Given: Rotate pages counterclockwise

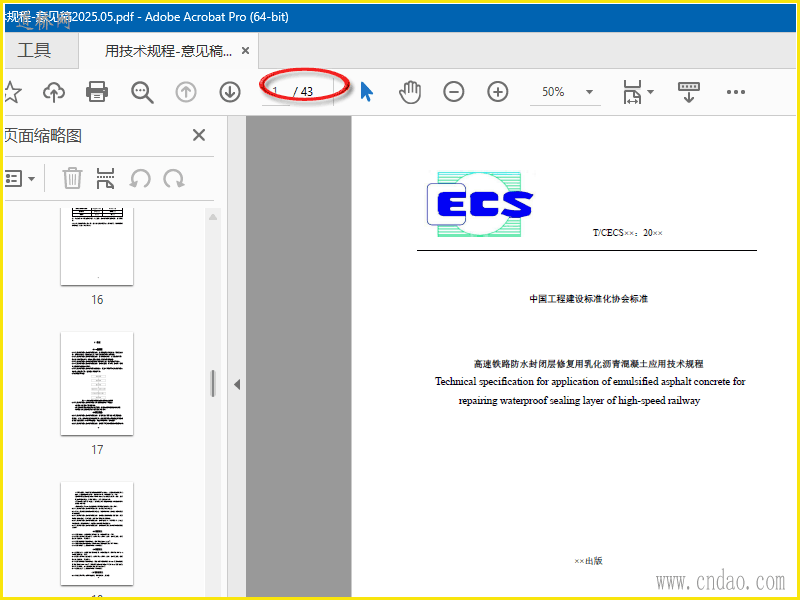Looking at the screenshot, I should [x=140, y=179].
